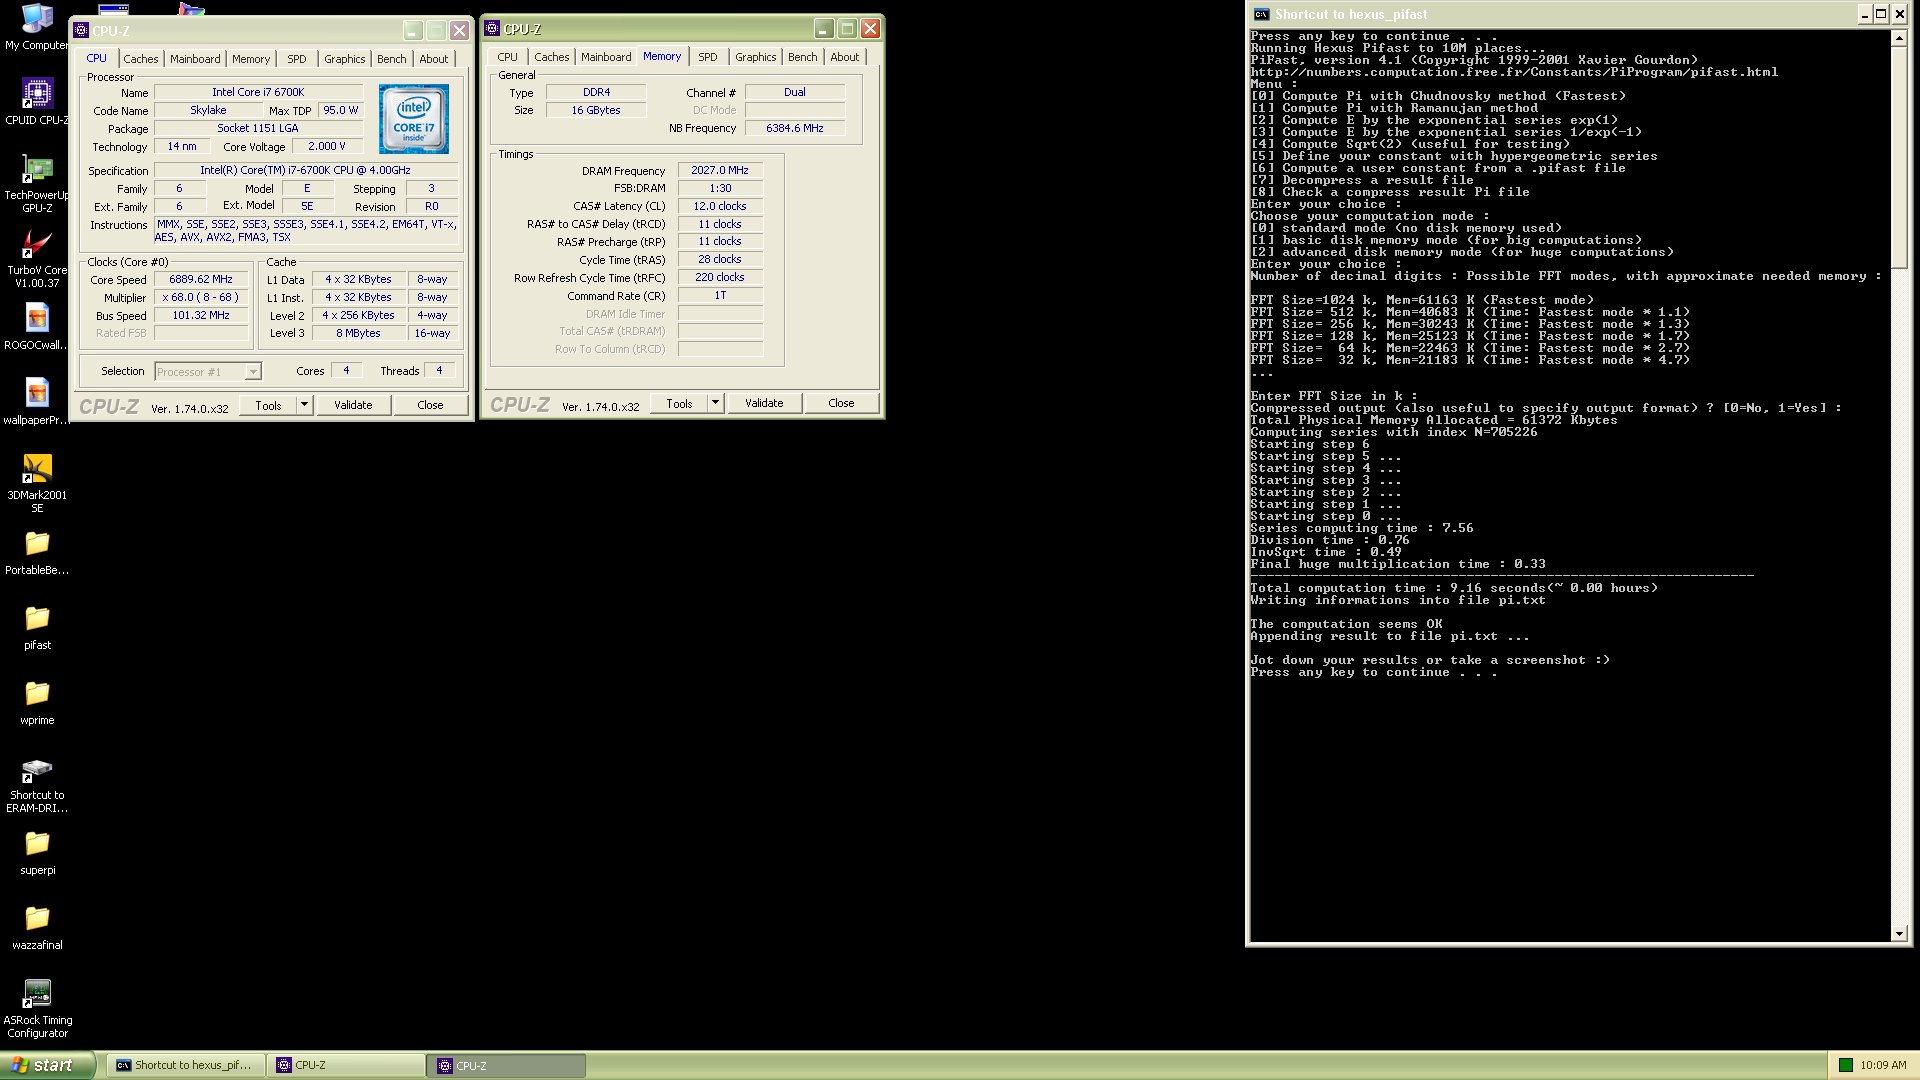Open SPD tab in right CPU-Z window
Viewport: 1920px width, 1080px height.
(708, 57)
